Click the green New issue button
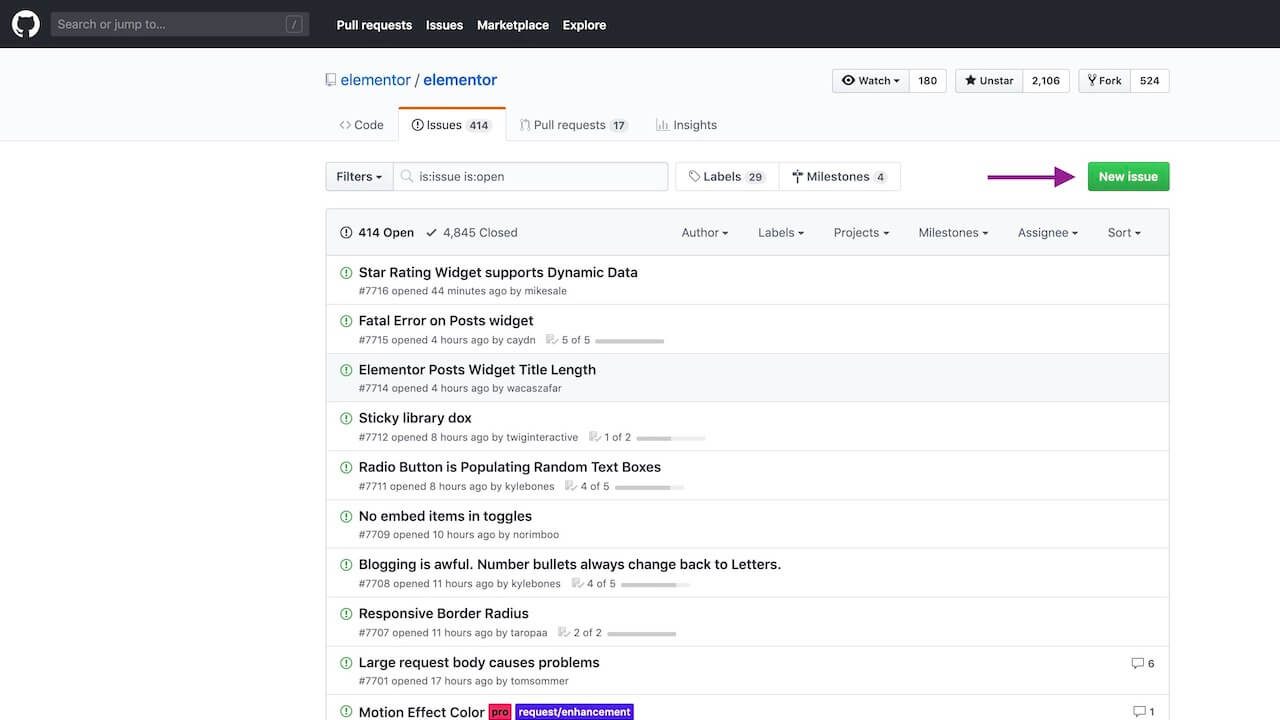The height and width of the screenshot is (720, 1280). point(1128,177)
